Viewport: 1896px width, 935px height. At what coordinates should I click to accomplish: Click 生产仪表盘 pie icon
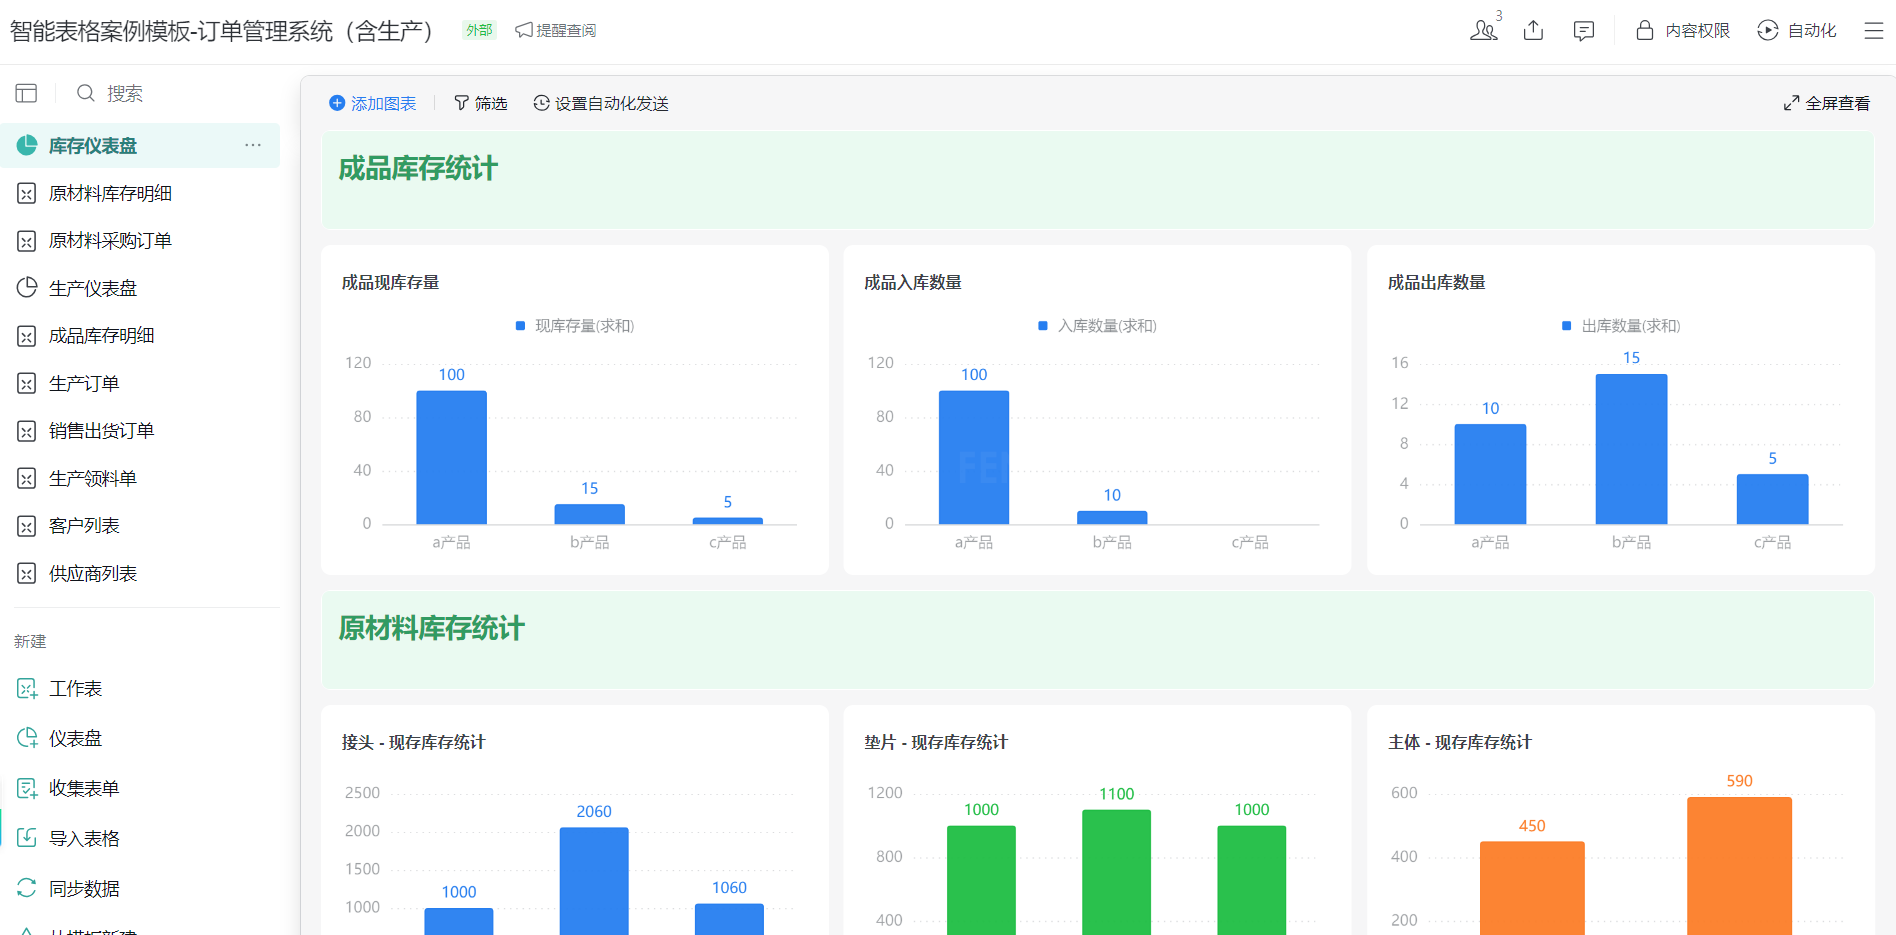(27, 288)
